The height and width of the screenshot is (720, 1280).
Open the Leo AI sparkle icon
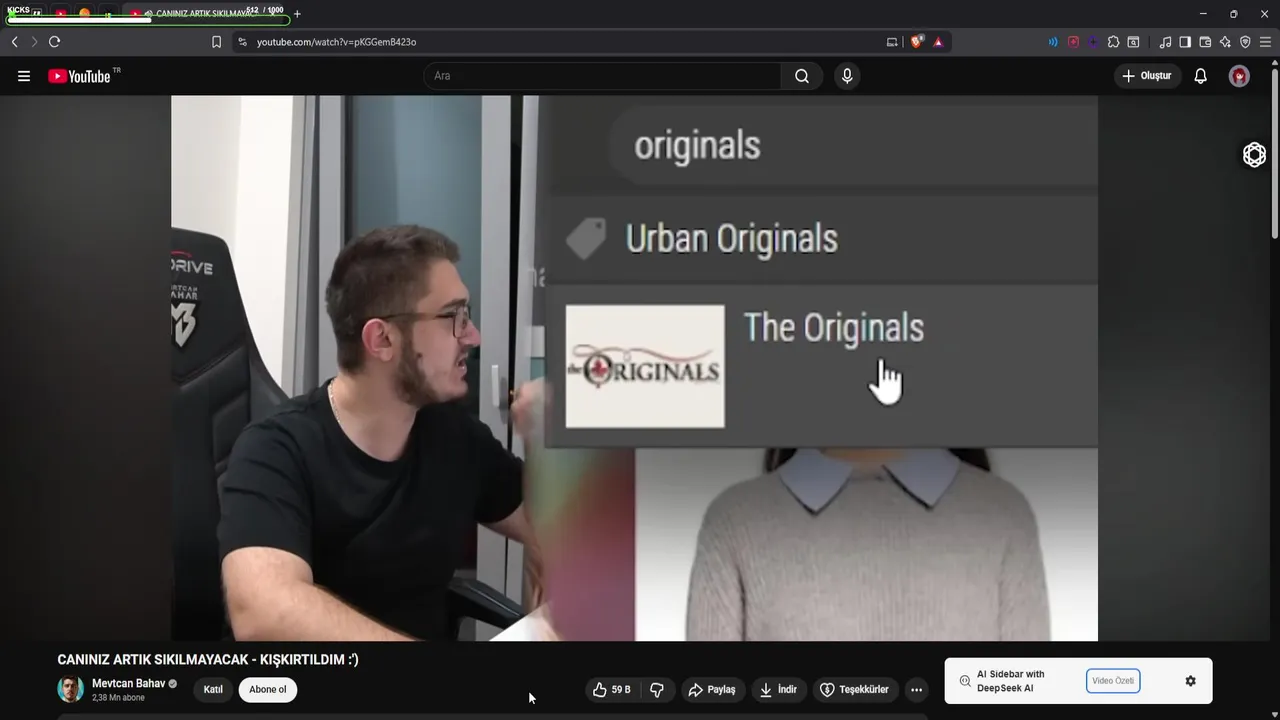point(1225,42)
